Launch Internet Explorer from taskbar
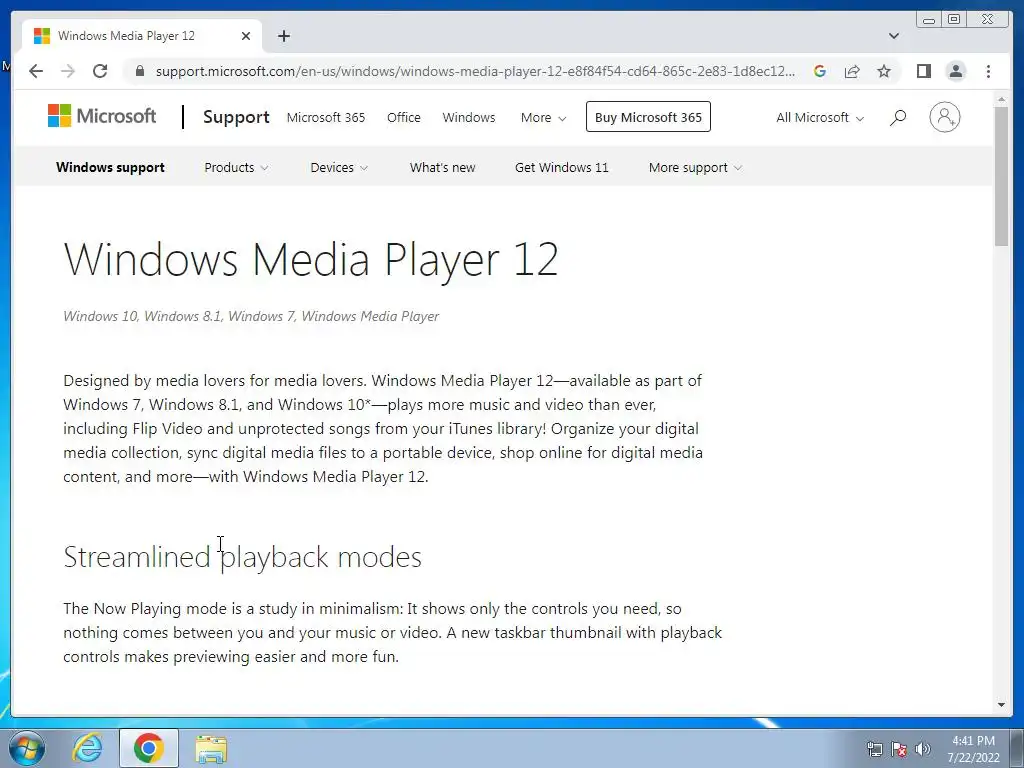Viewport: 1024px width, 768px height. (x=87, y=748)
